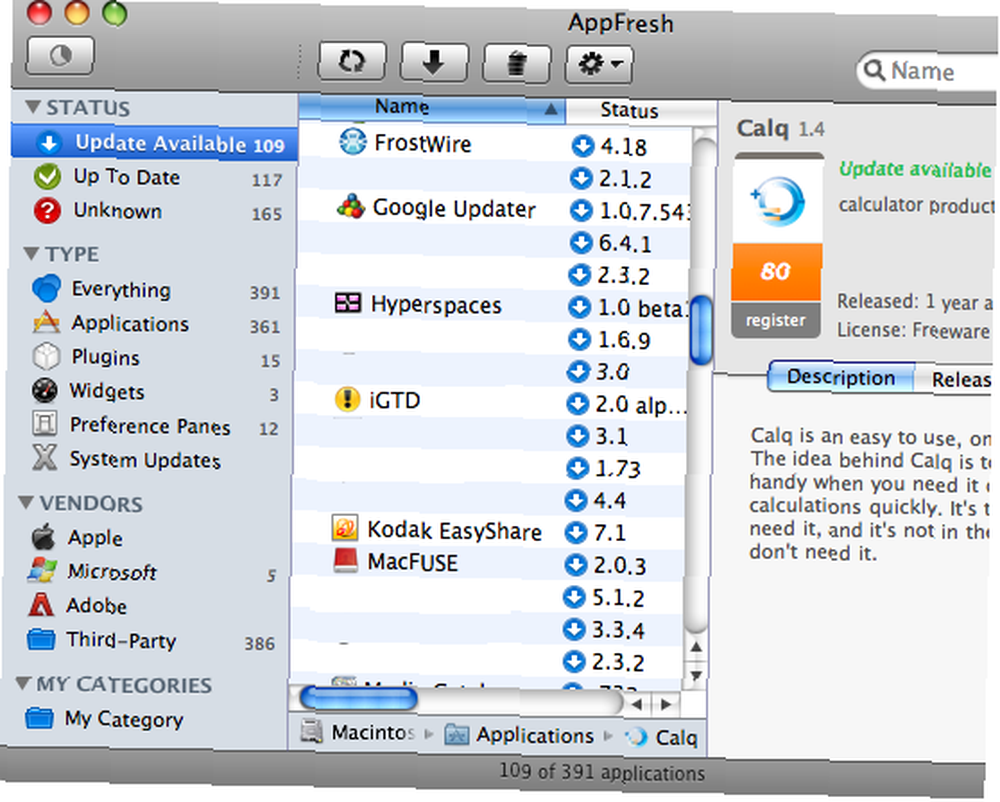Select Plugins type filter
This screenshot has width=1000, height=802.
click(151, 357)
